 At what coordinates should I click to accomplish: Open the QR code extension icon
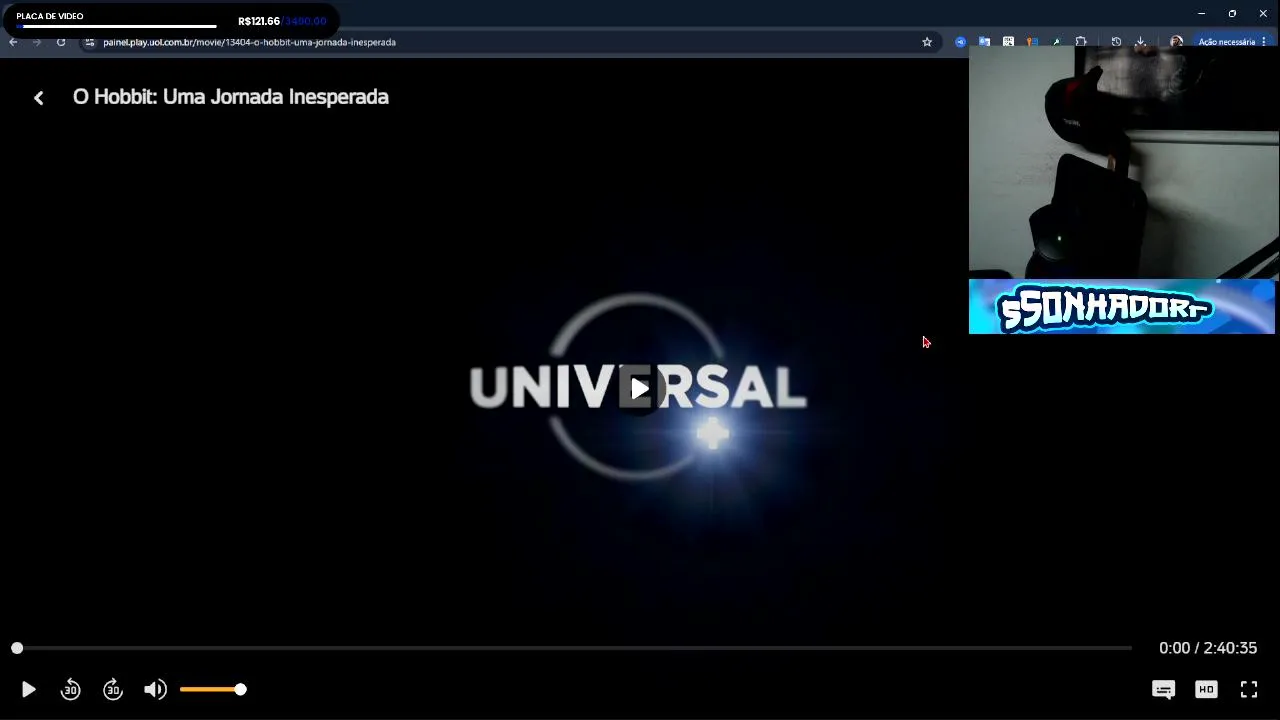tap(1008, 42)
